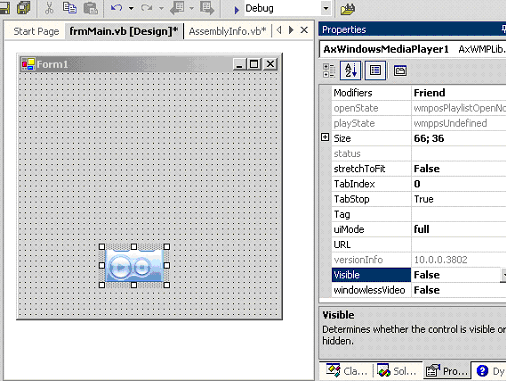Click the URL property value field
The height and width of the screenshot is (381, 506).
point(459,245)
